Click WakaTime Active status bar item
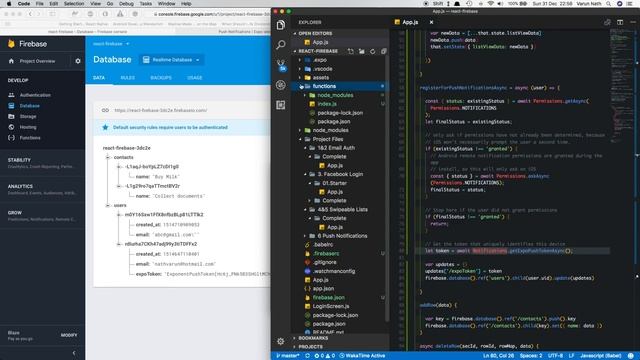 tap(362, 356)
